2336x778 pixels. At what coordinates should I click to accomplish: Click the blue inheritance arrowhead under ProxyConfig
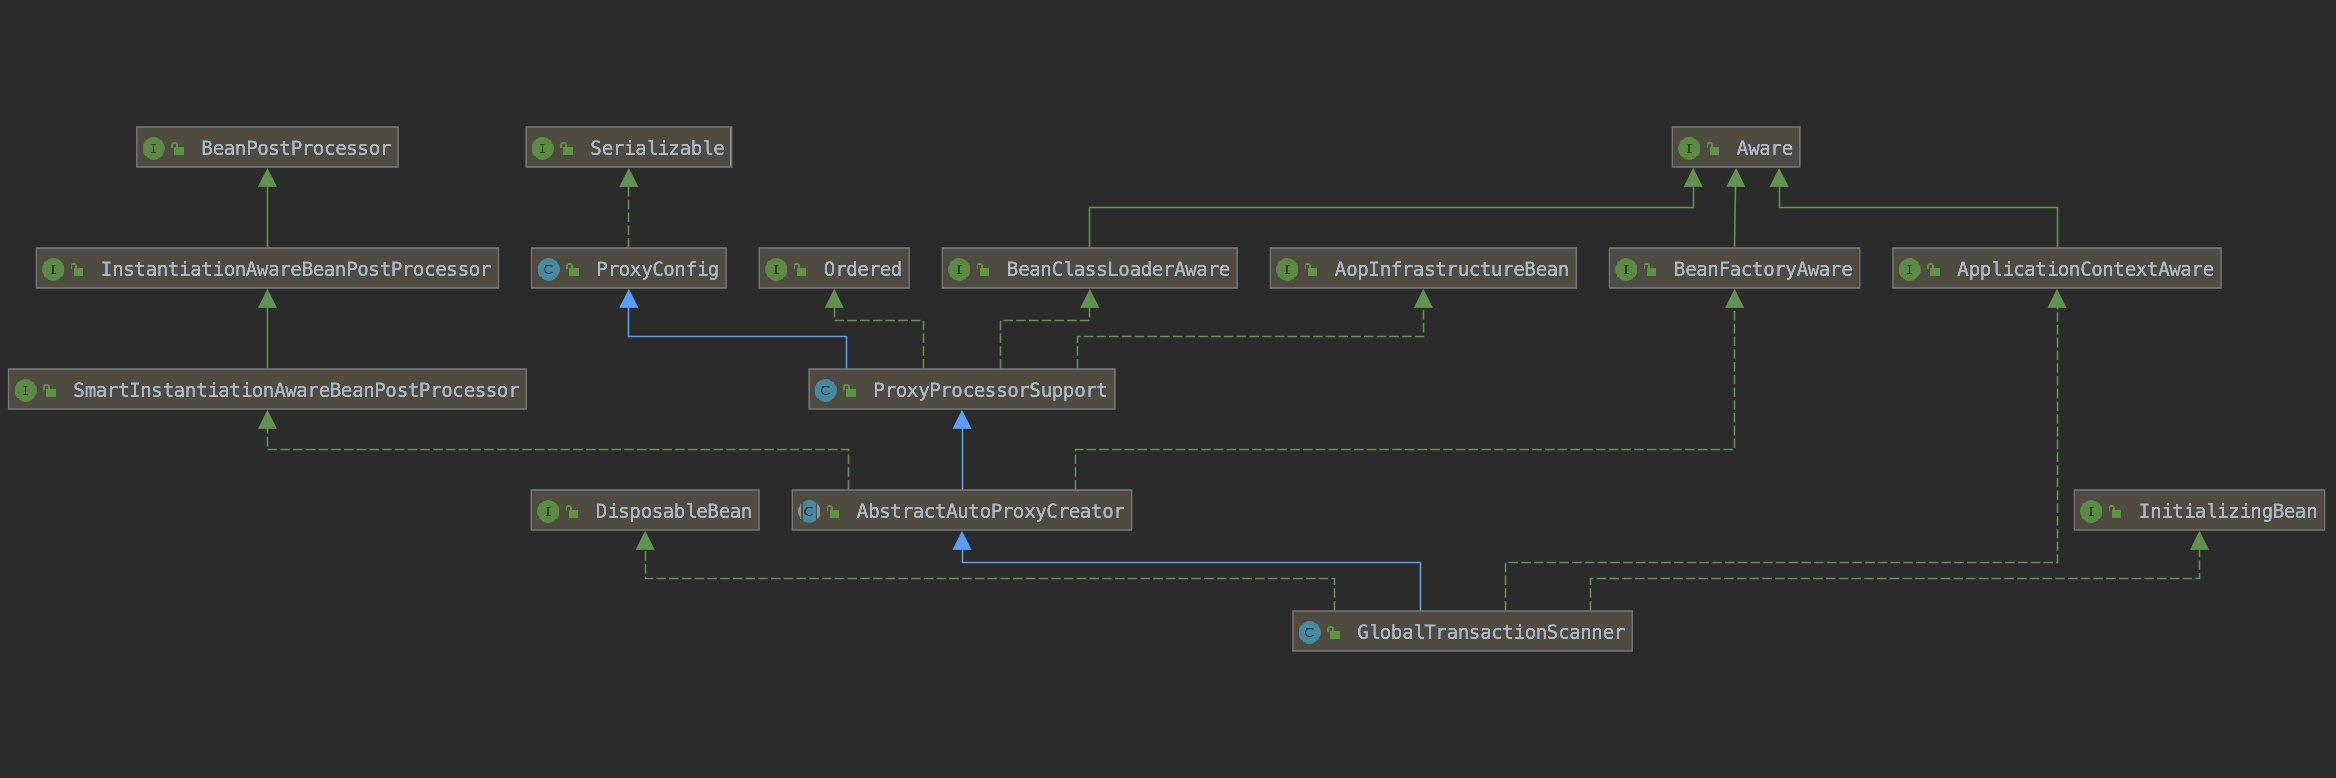629,299
